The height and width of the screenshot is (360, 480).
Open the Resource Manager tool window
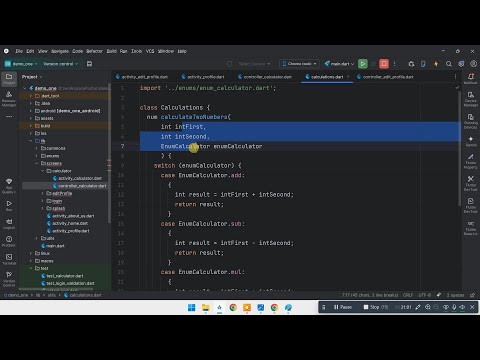pos(9,98)
